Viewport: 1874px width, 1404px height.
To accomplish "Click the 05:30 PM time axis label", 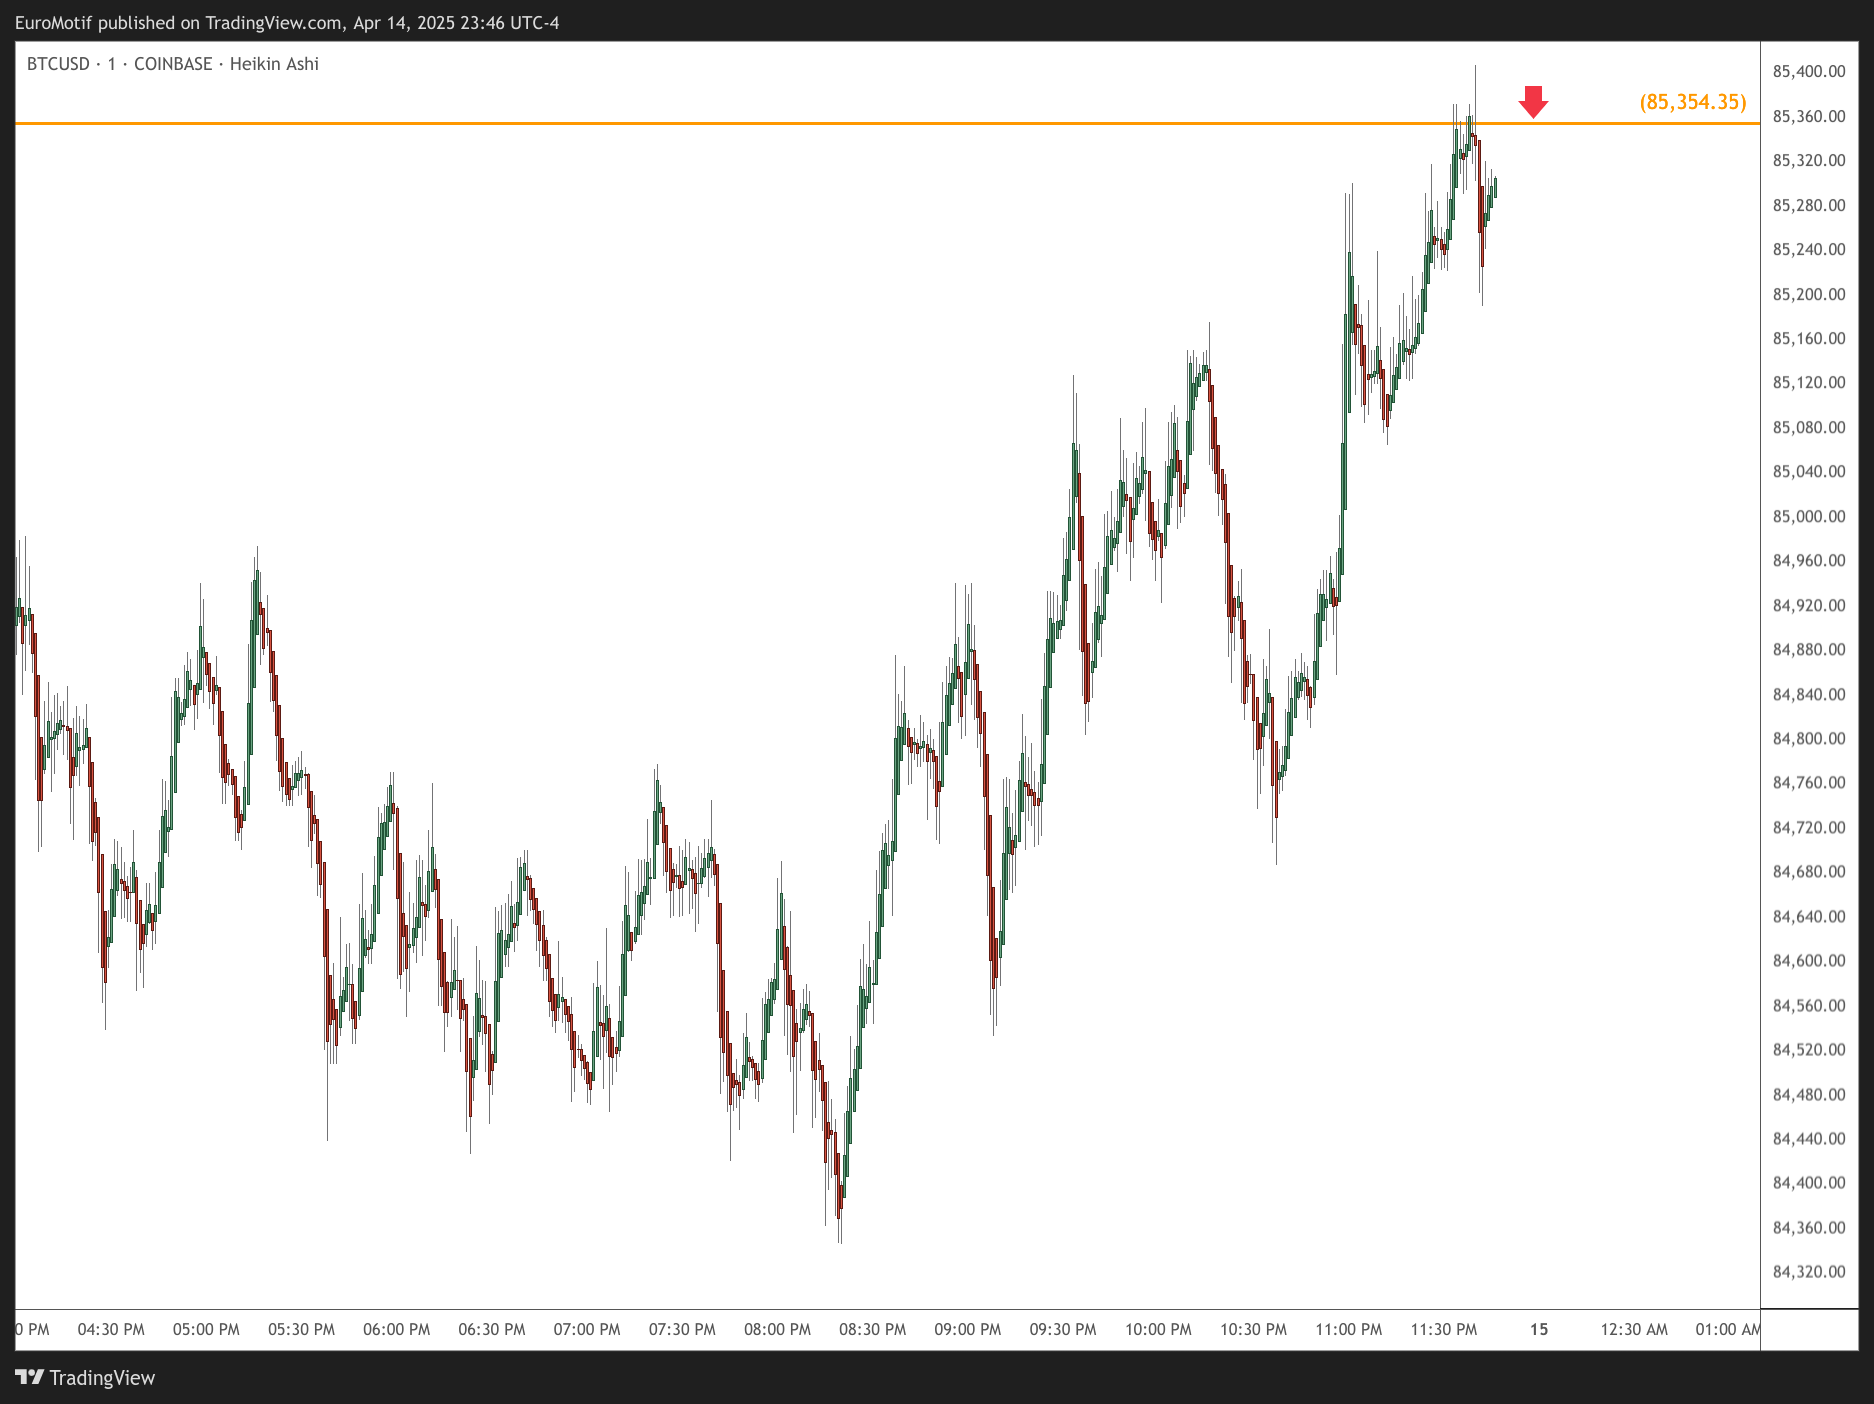I will (x=301, y=1329).
